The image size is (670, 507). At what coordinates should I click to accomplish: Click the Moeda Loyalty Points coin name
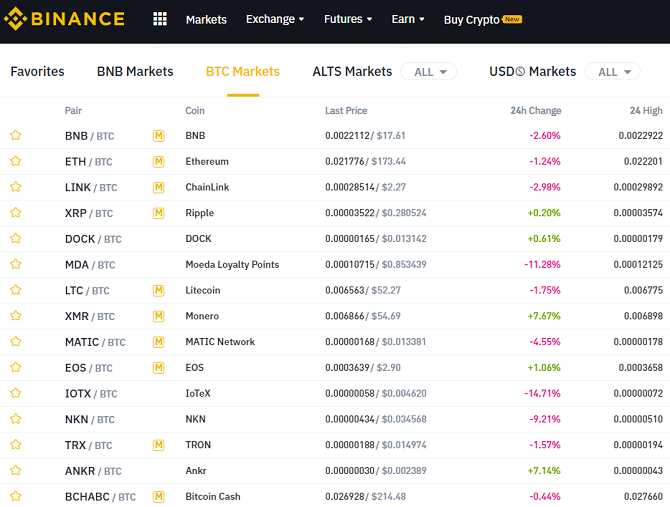[x=232, y=264]
